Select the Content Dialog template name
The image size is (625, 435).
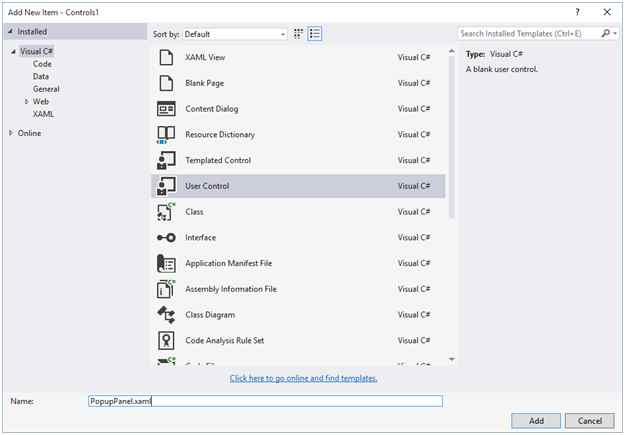point(212,109)
